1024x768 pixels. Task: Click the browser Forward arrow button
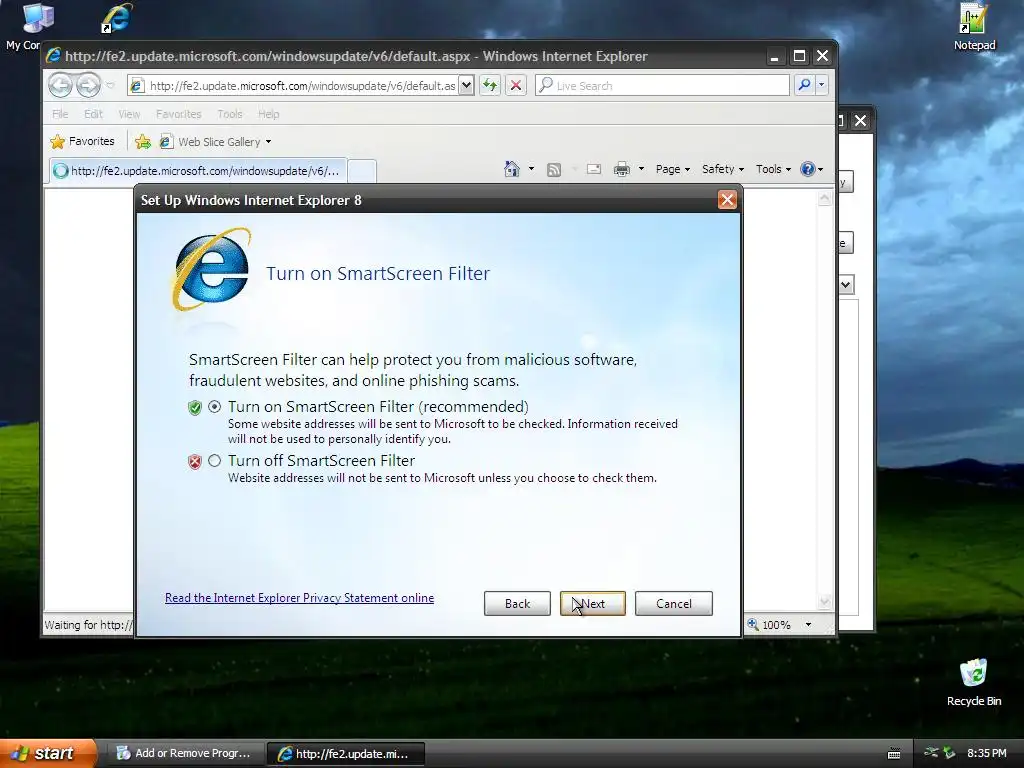(x=88, y=85)
